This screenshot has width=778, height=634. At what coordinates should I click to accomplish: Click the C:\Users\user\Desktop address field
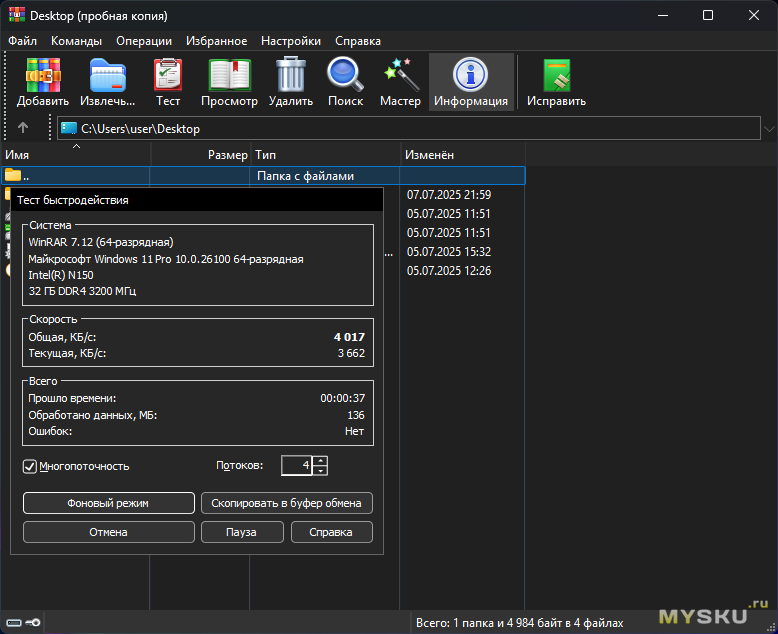tap(408, 128)
